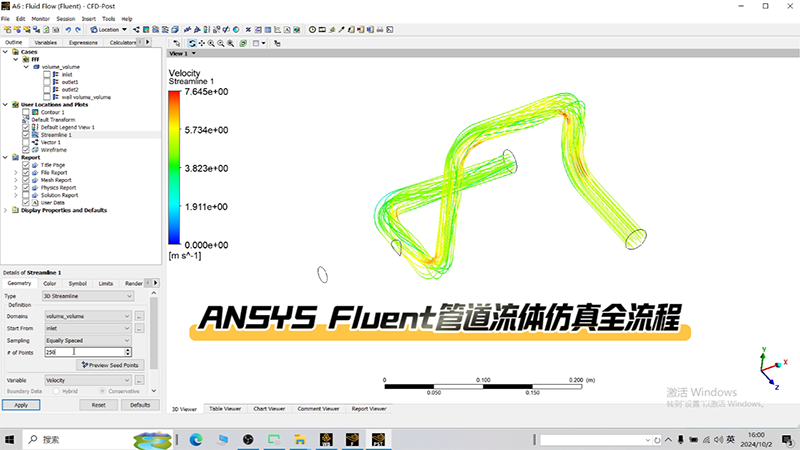Click the Volume Rendering cube icon
This screenshot has width=800, height=450.
tap(174, 30)
